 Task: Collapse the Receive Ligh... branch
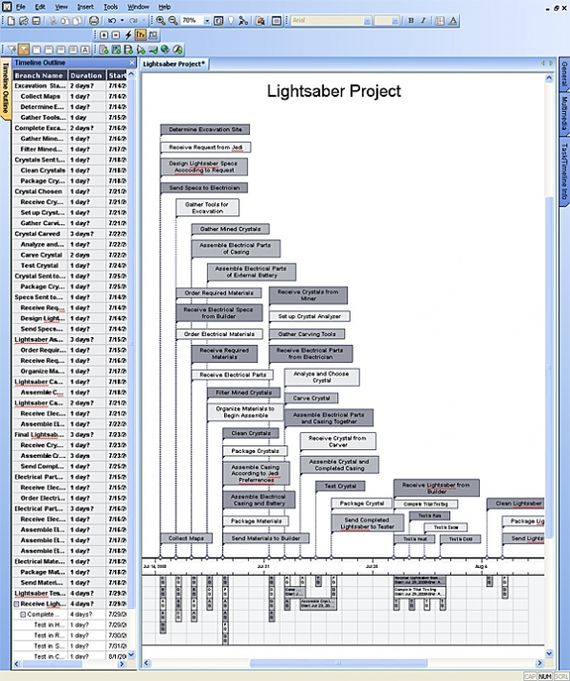17,604
